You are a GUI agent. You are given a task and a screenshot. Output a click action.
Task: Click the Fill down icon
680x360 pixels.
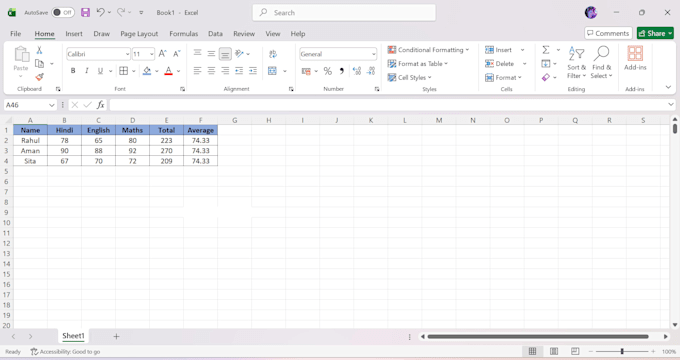click(546, 64)
